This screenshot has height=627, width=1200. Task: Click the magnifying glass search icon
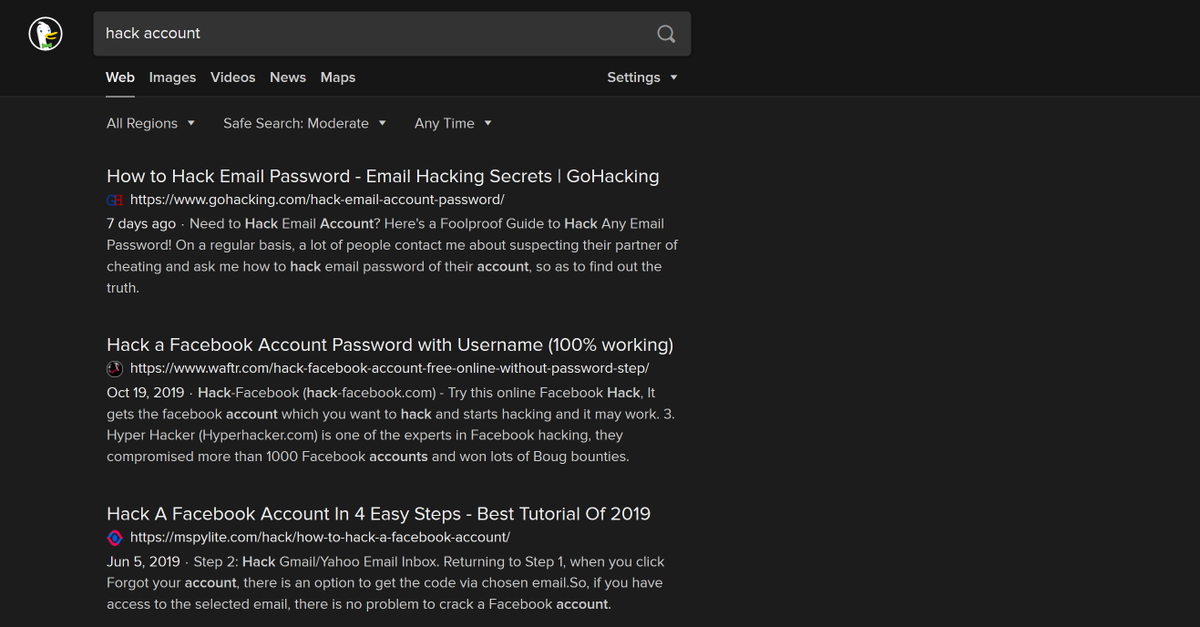click(x=666, y=34)
